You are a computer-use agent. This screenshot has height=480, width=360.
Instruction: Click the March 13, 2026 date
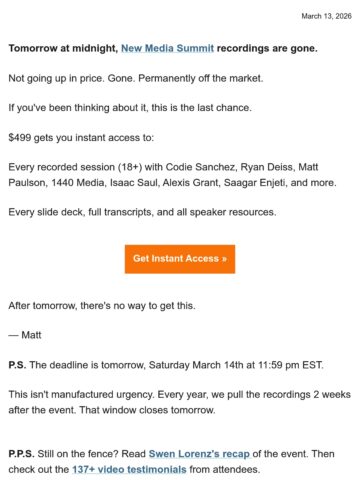(x=326, y=16)
